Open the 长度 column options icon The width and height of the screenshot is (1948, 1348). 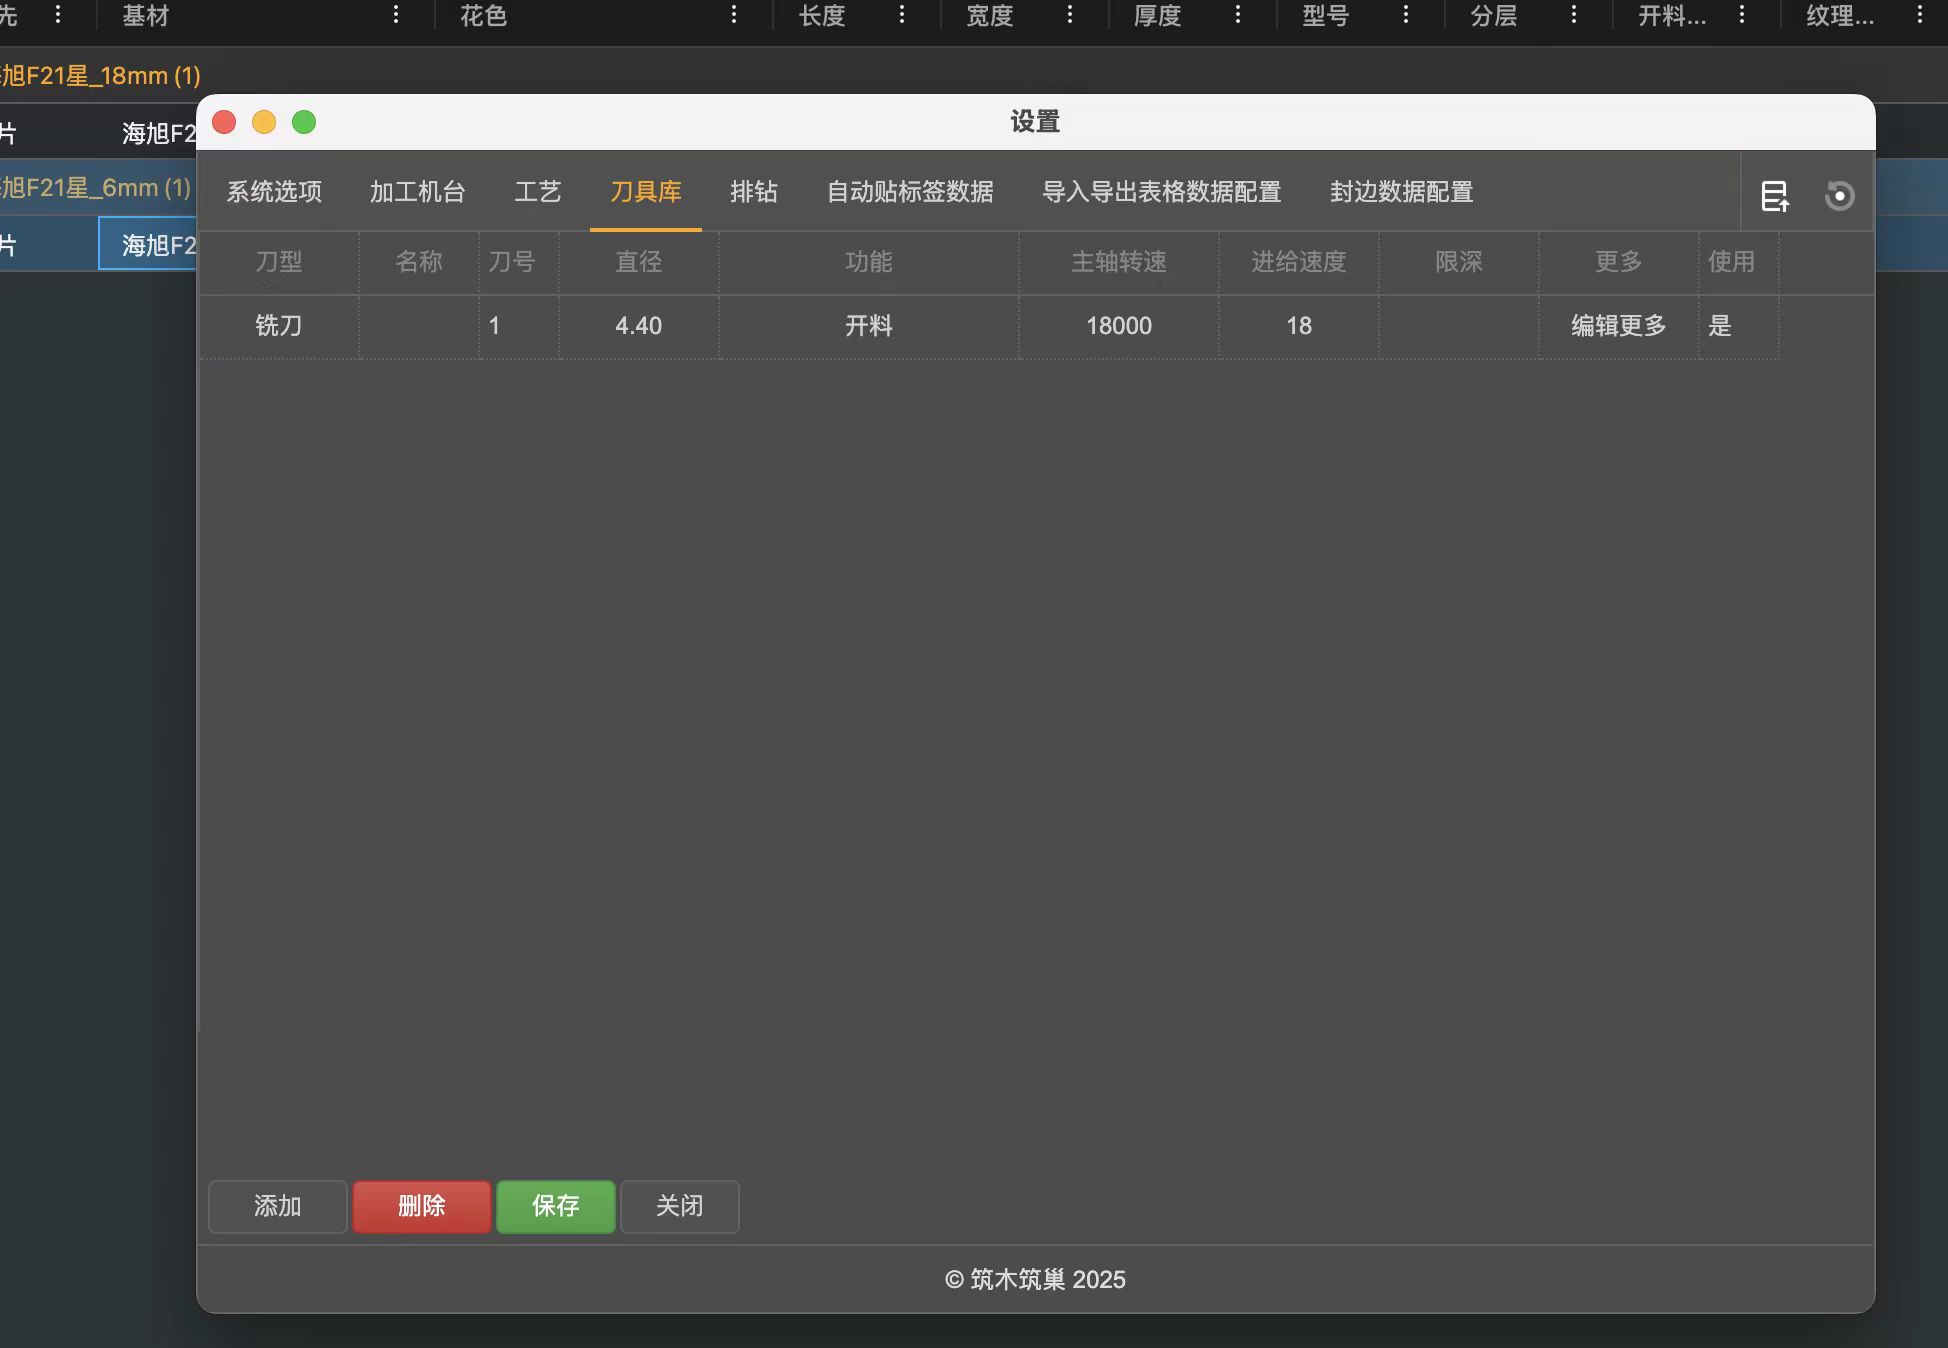[902, 15]
